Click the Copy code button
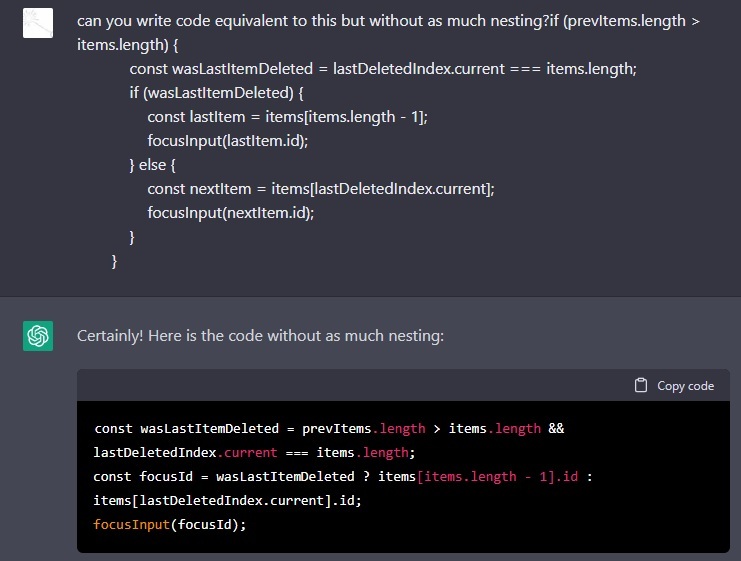Screen dimensions: 741x561 click(674, 386)
